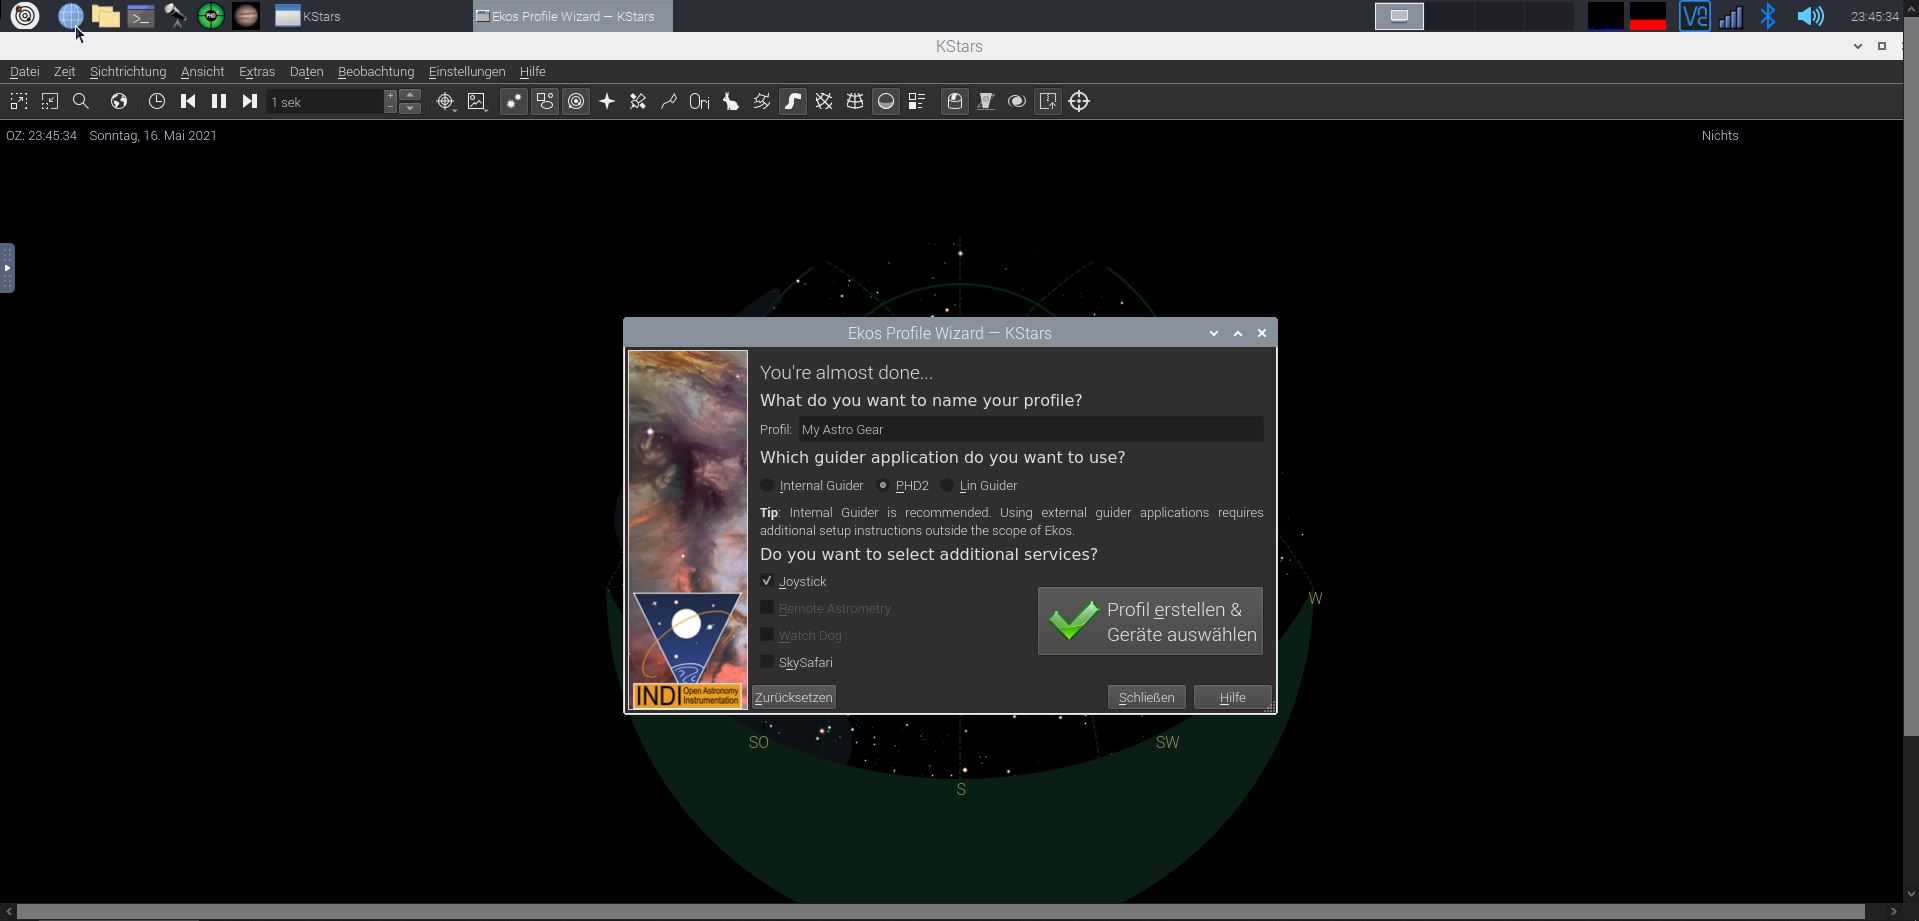The image size is (1919, 921).
Task: Click the export-arrow toolbar icon
Action: (1048, 101)
